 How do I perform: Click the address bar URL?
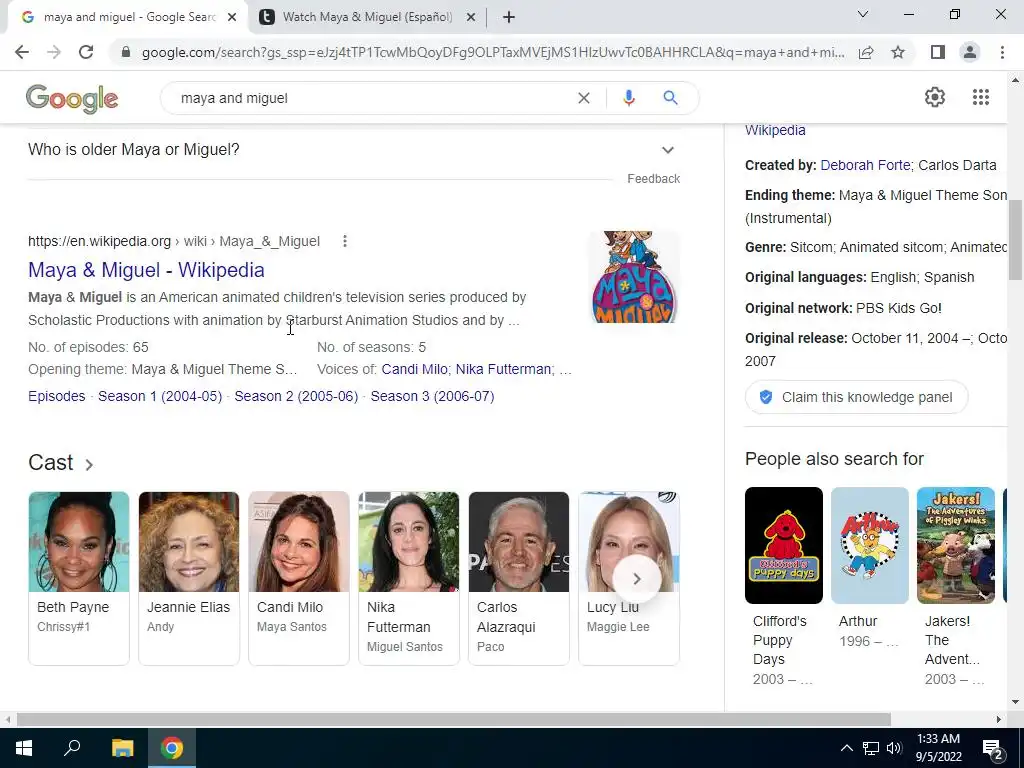pyautogui.click(x=493, y=52)
